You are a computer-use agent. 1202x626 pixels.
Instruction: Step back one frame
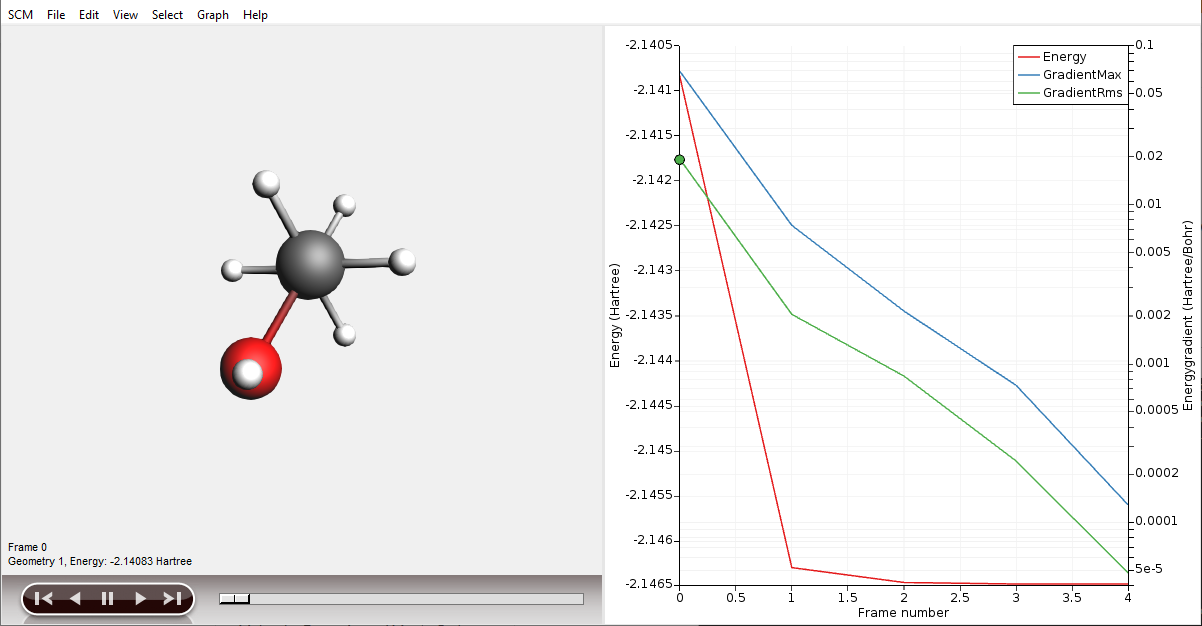tap(73, 597)
